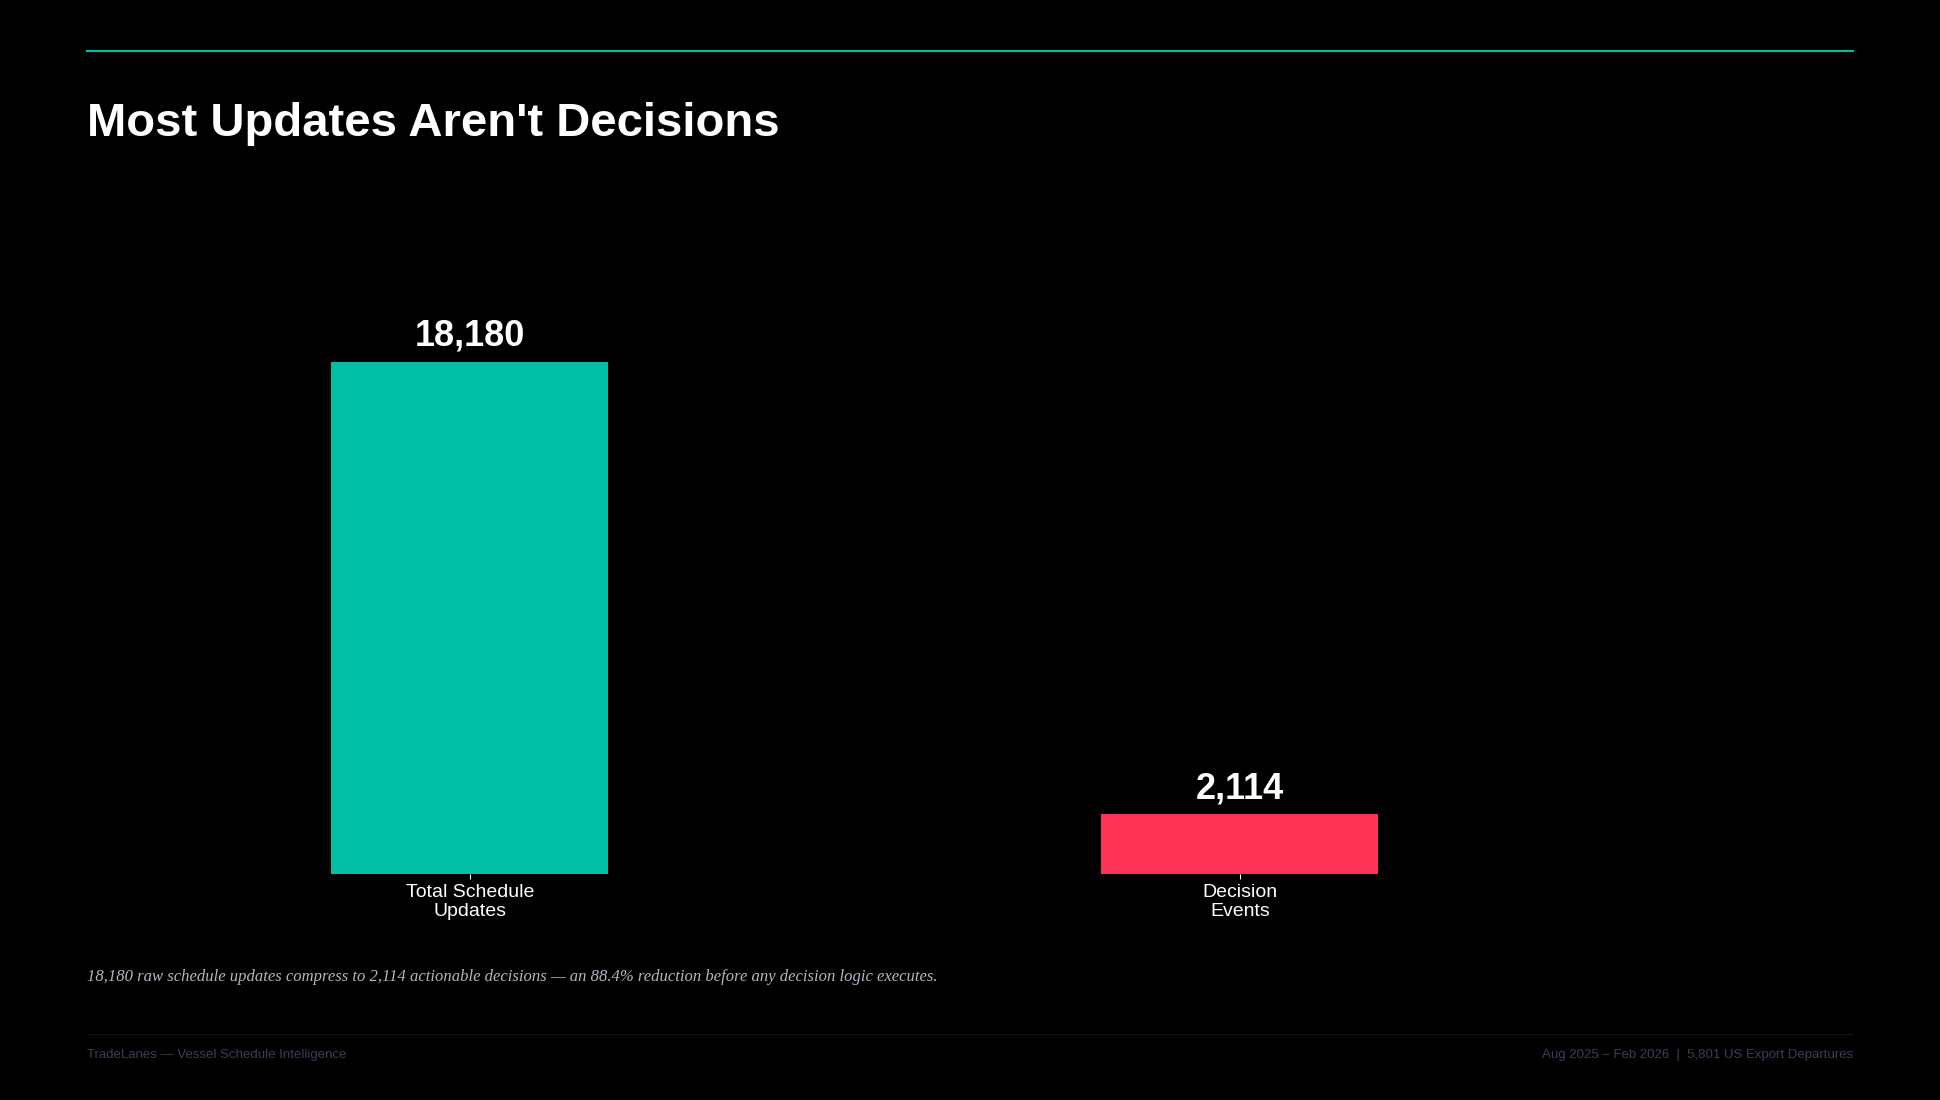Select the red Decision Events bar
1940x1100 pixels.
tap(1239, 843)
